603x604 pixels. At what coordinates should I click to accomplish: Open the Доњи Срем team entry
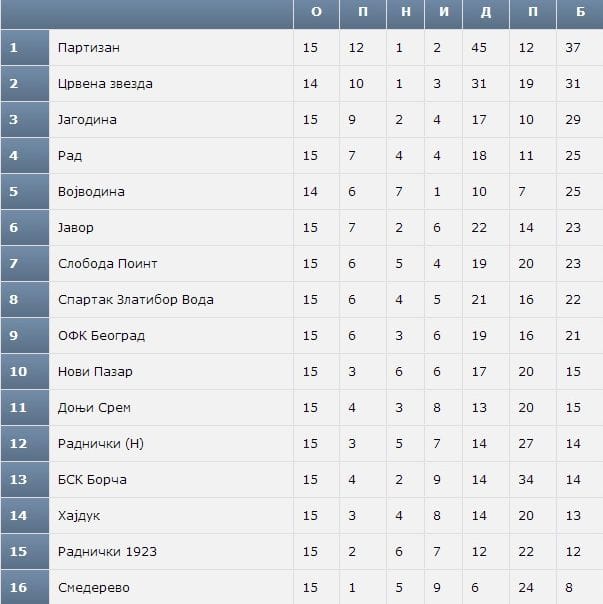pos(94,408)
